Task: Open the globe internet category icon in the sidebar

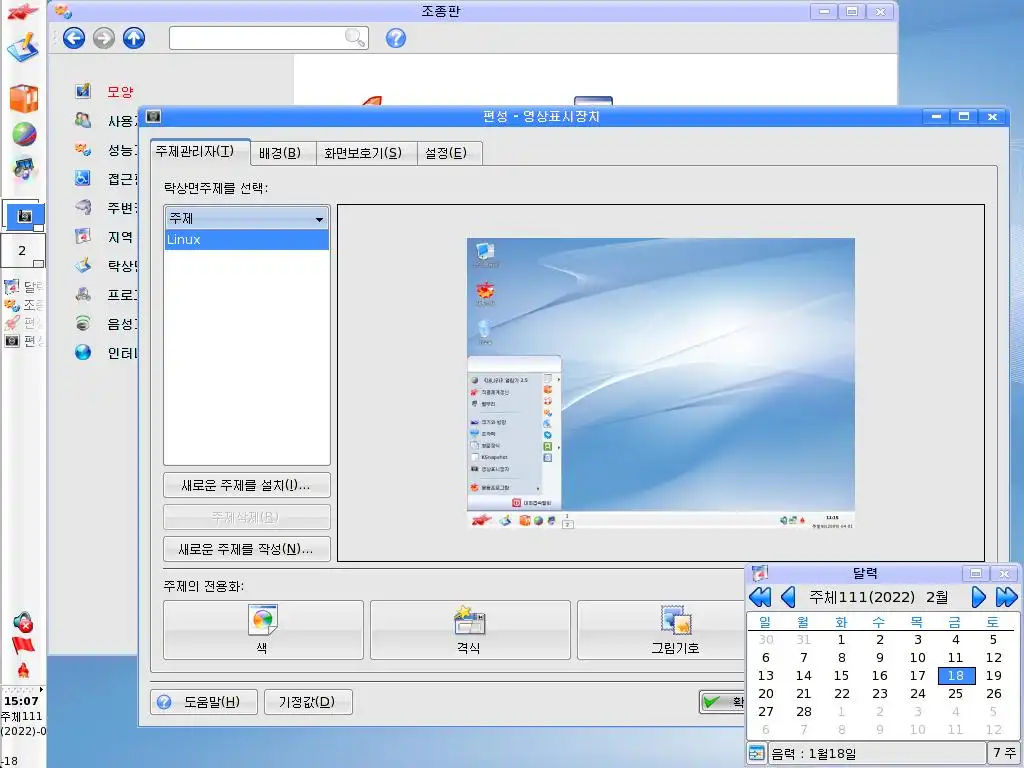Action: (x=83, y=352)
